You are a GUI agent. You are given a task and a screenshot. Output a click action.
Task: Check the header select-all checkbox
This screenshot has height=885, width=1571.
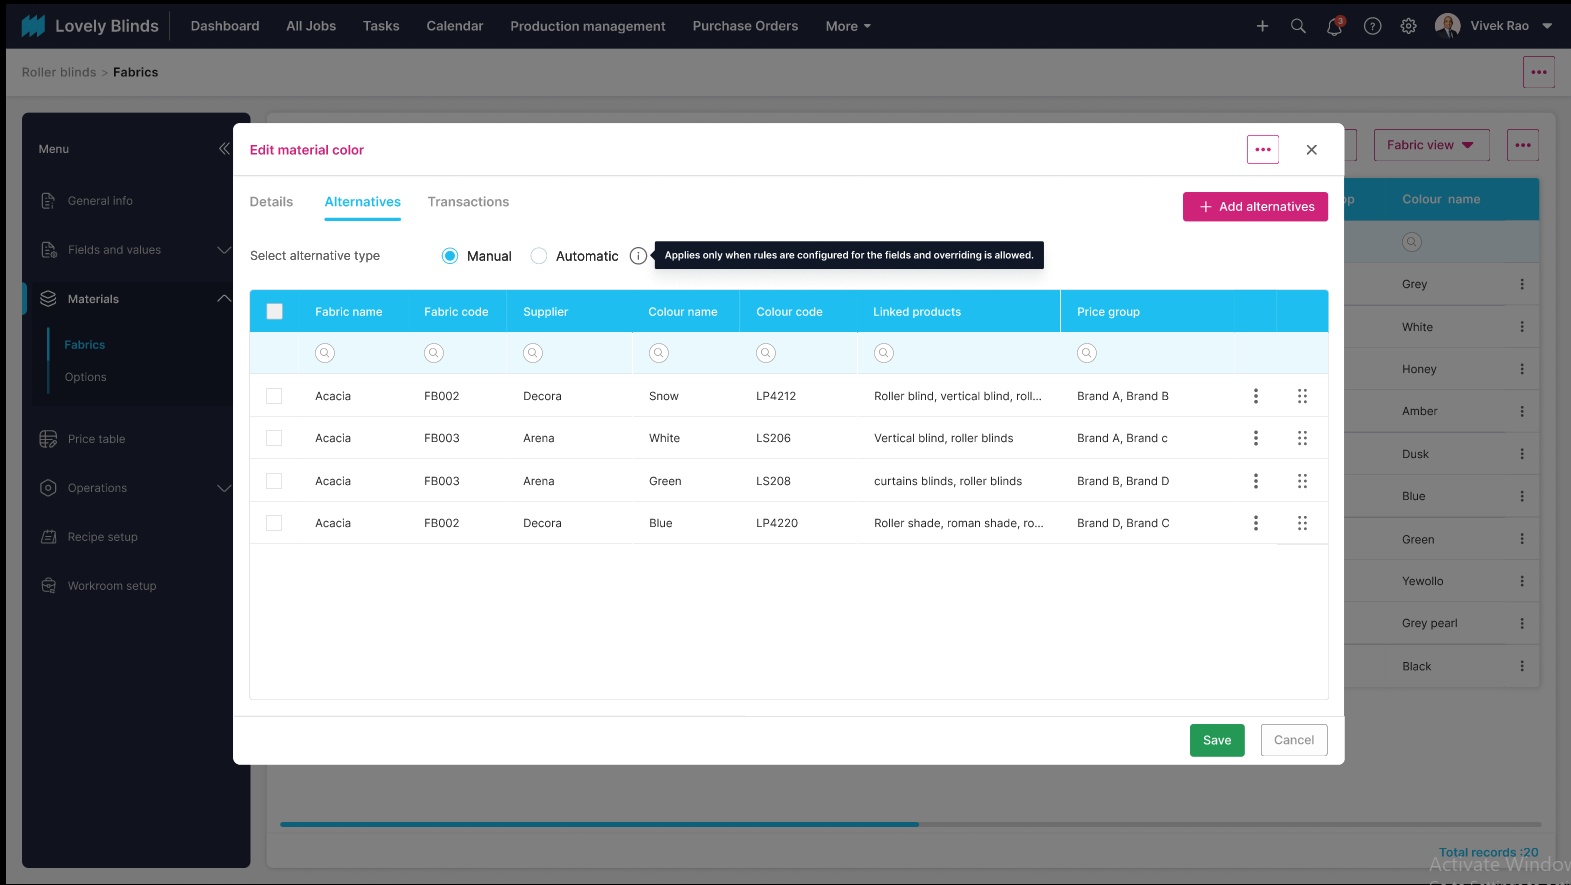(275, 312)
